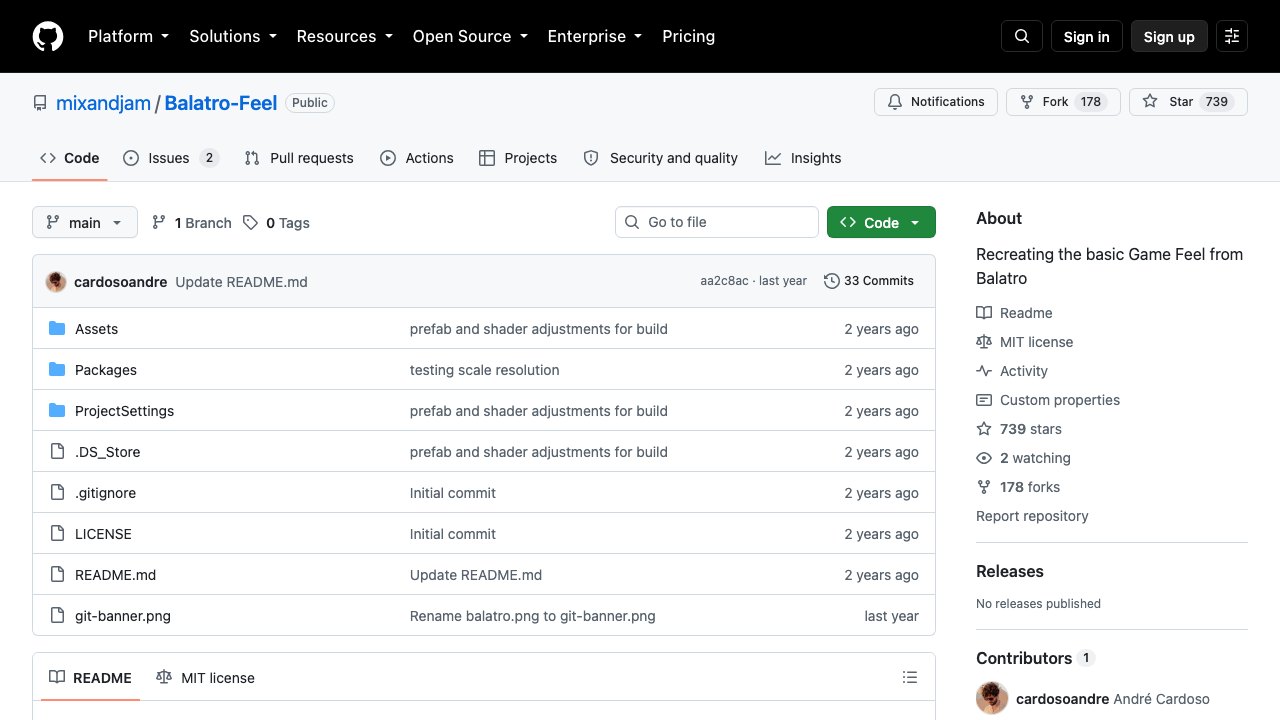The width and height of the screenshot is (1280, 720).
Task: Click the Activity pulse icon
Action: coord(984,371)
